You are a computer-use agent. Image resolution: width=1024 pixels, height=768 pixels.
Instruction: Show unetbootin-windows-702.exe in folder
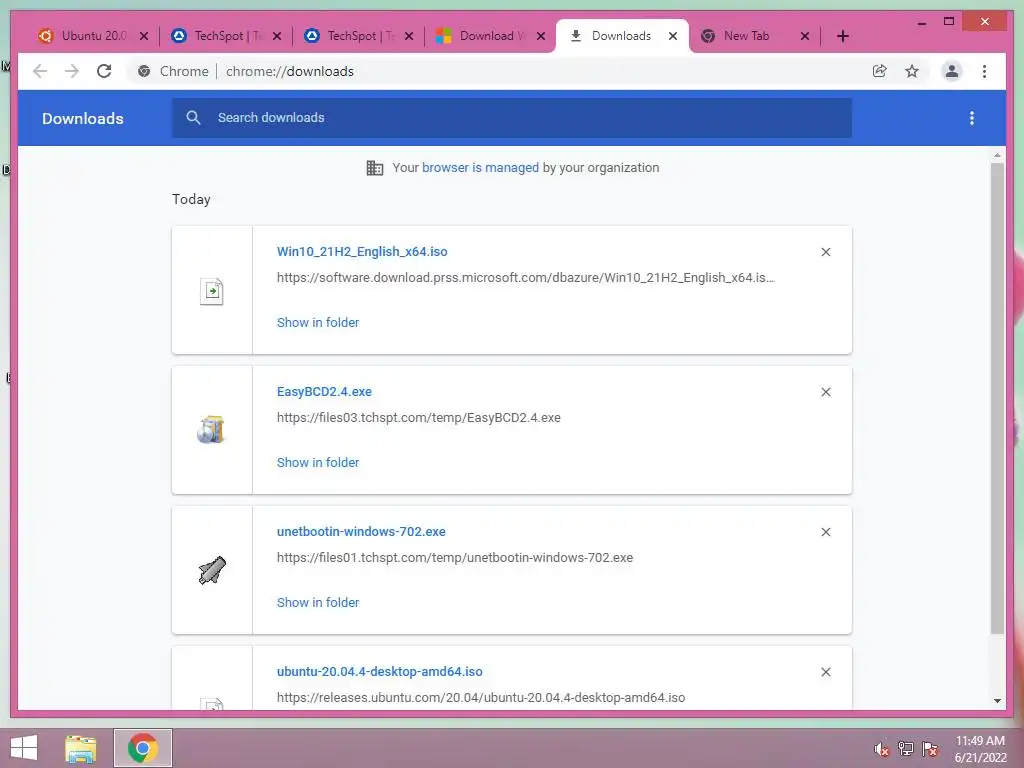(318, 603)
